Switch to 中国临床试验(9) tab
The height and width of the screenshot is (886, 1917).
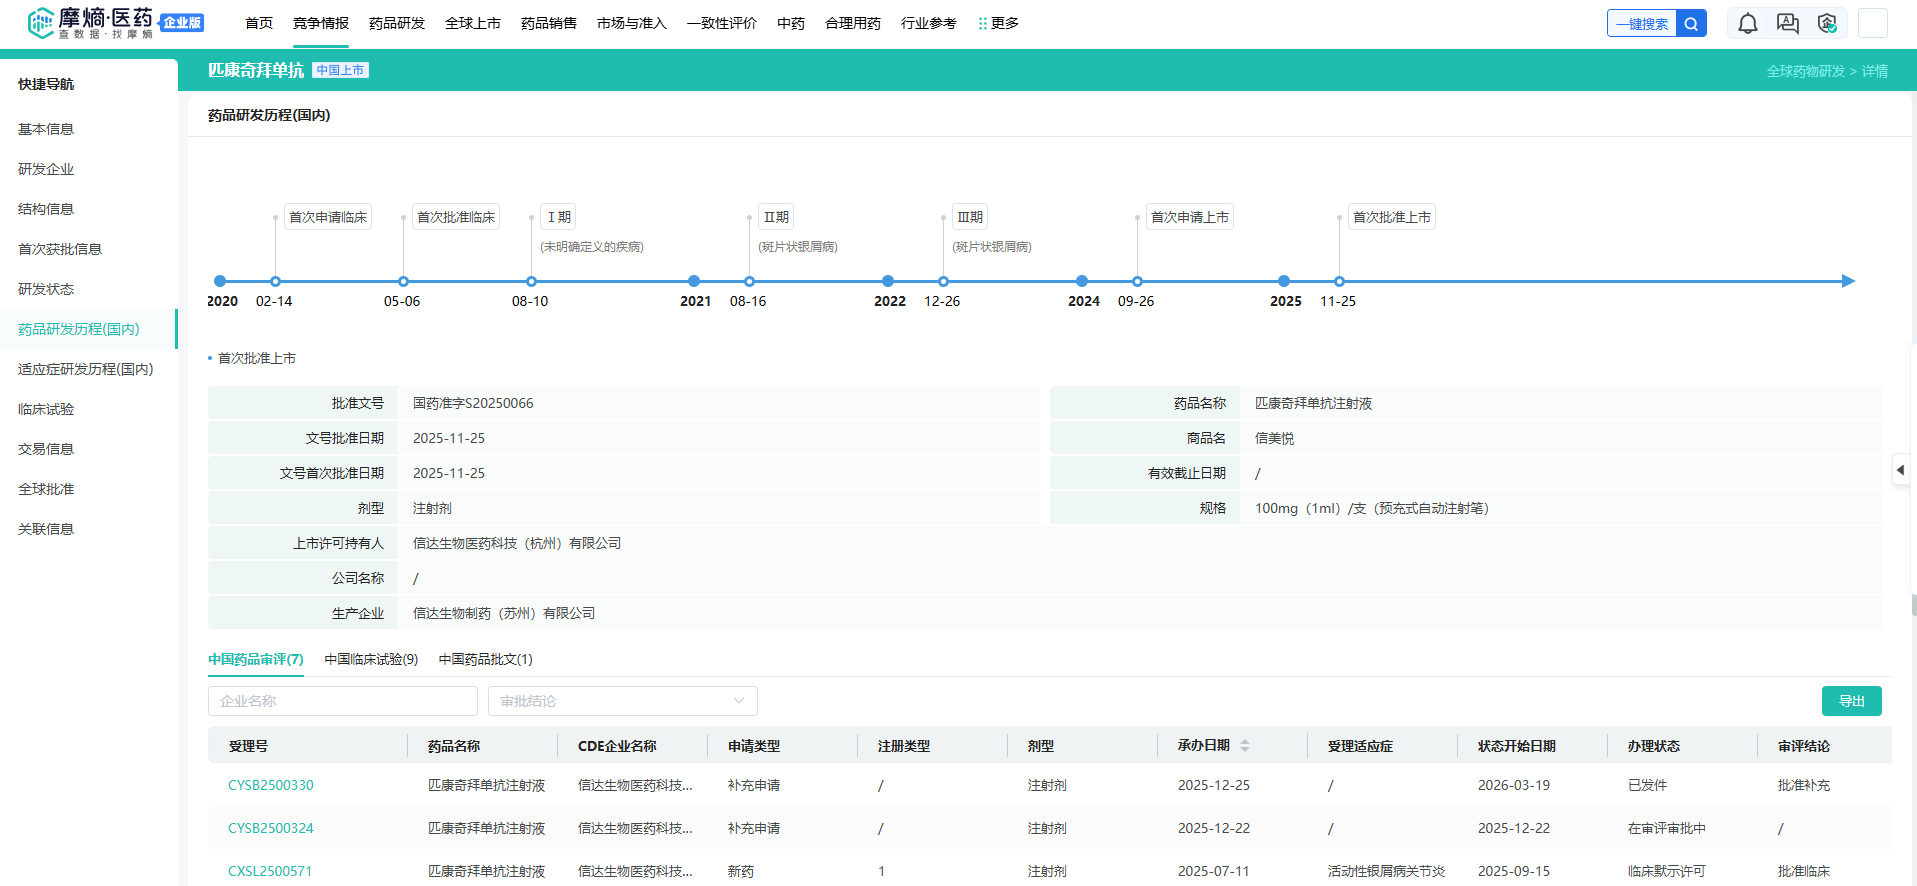(371, 659)
